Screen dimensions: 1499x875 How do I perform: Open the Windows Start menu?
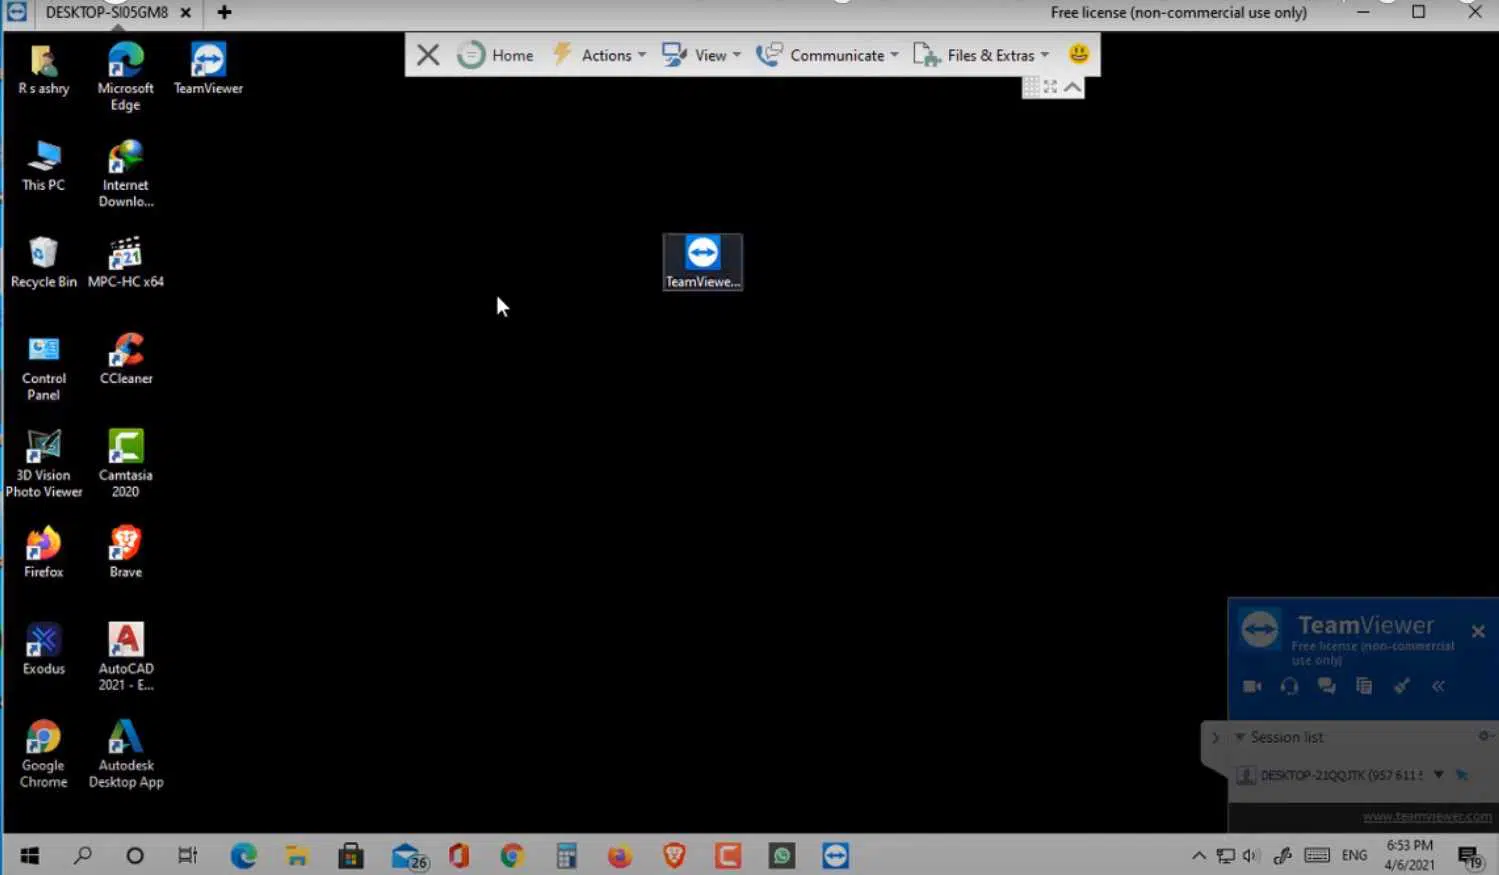pos(29,855)
